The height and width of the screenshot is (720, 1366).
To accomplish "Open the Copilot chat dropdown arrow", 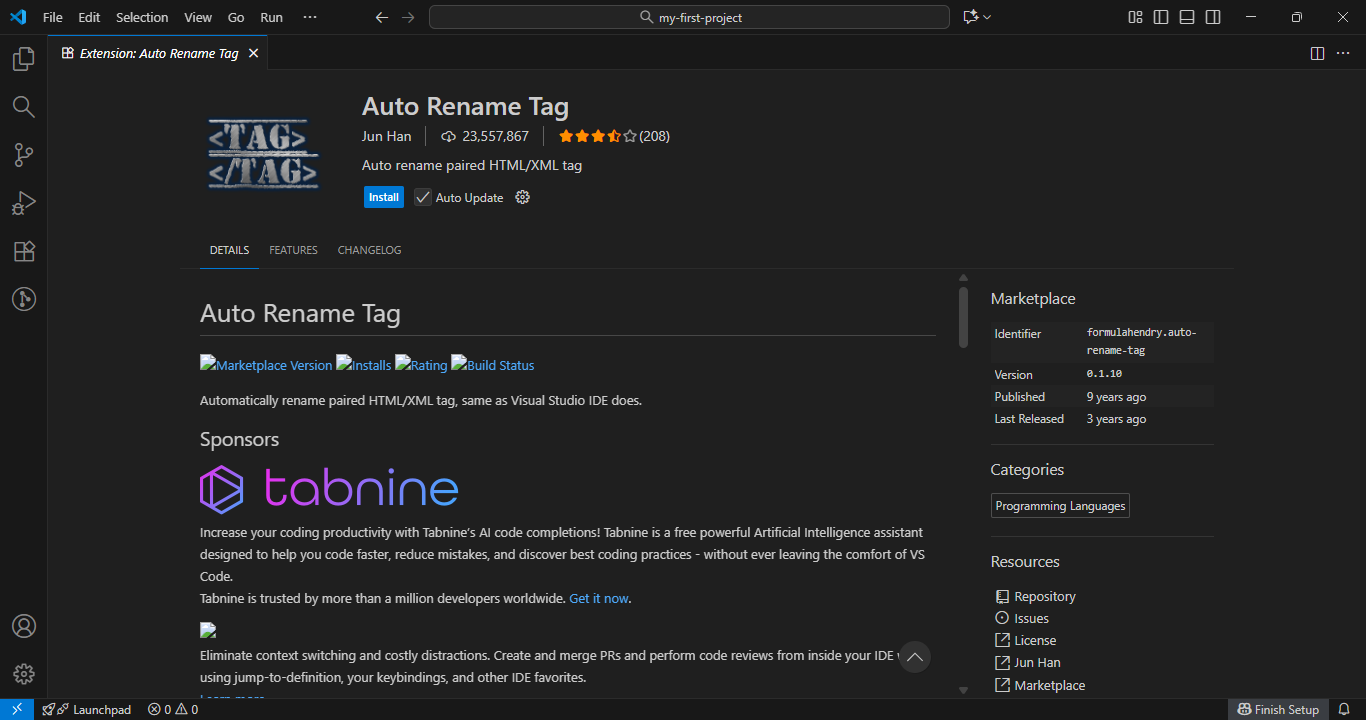I will [x=987, y=17].
